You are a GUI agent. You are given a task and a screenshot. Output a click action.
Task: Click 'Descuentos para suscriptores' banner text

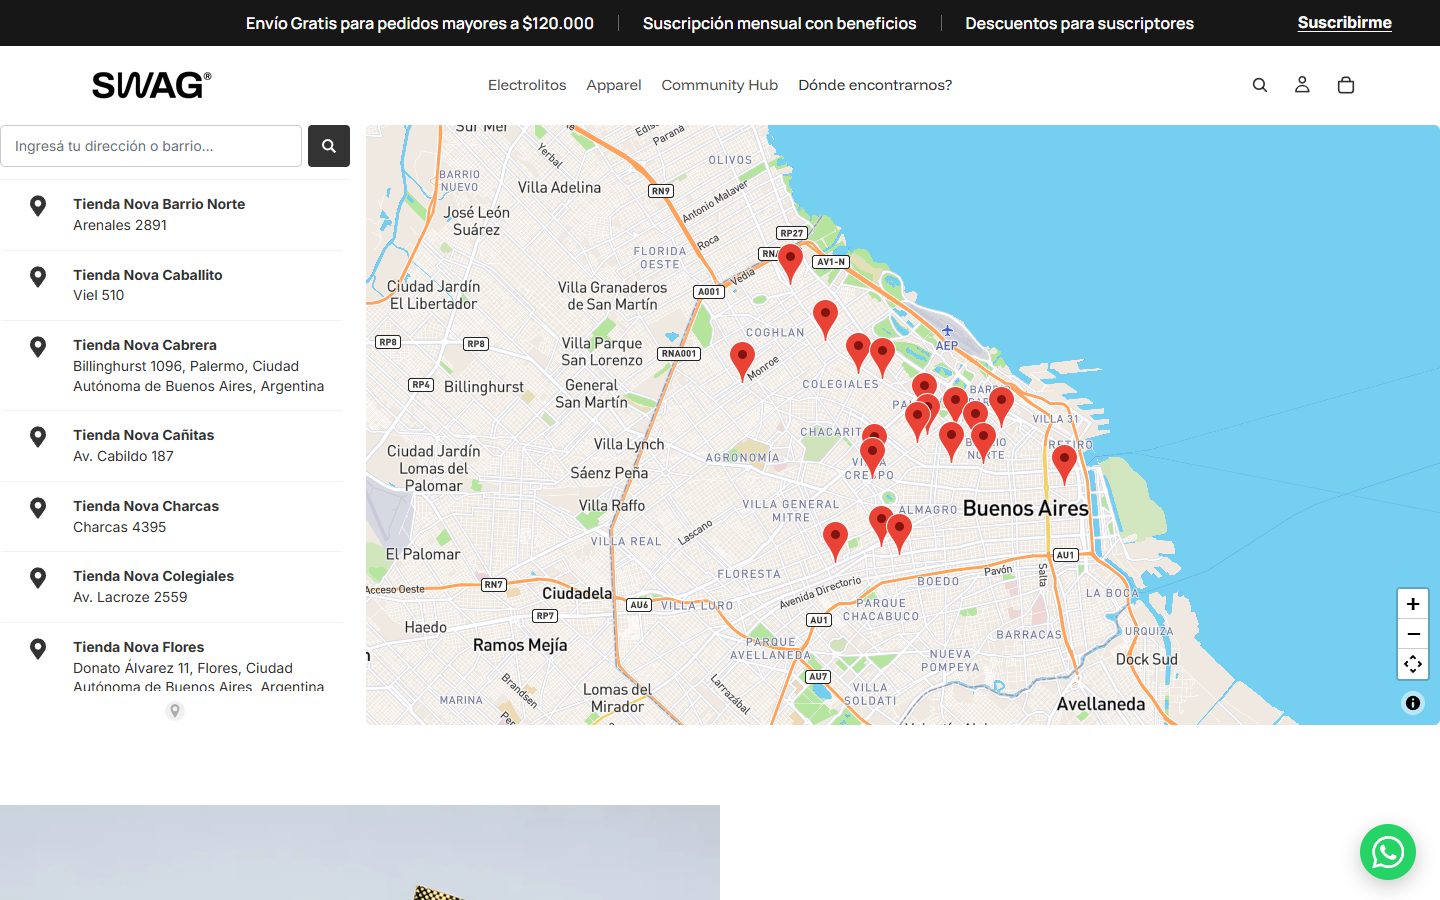1079,23
